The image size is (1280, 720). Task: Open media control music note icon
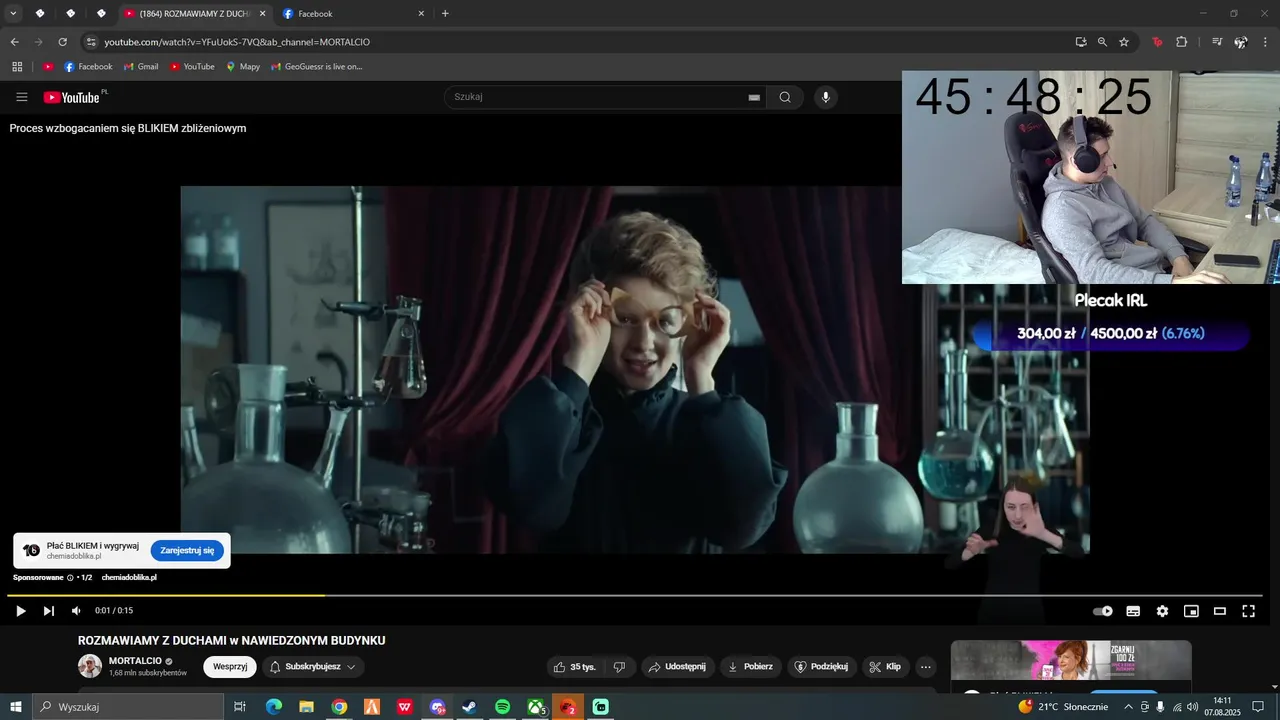pyautogui.click(x=1217, y=42)
